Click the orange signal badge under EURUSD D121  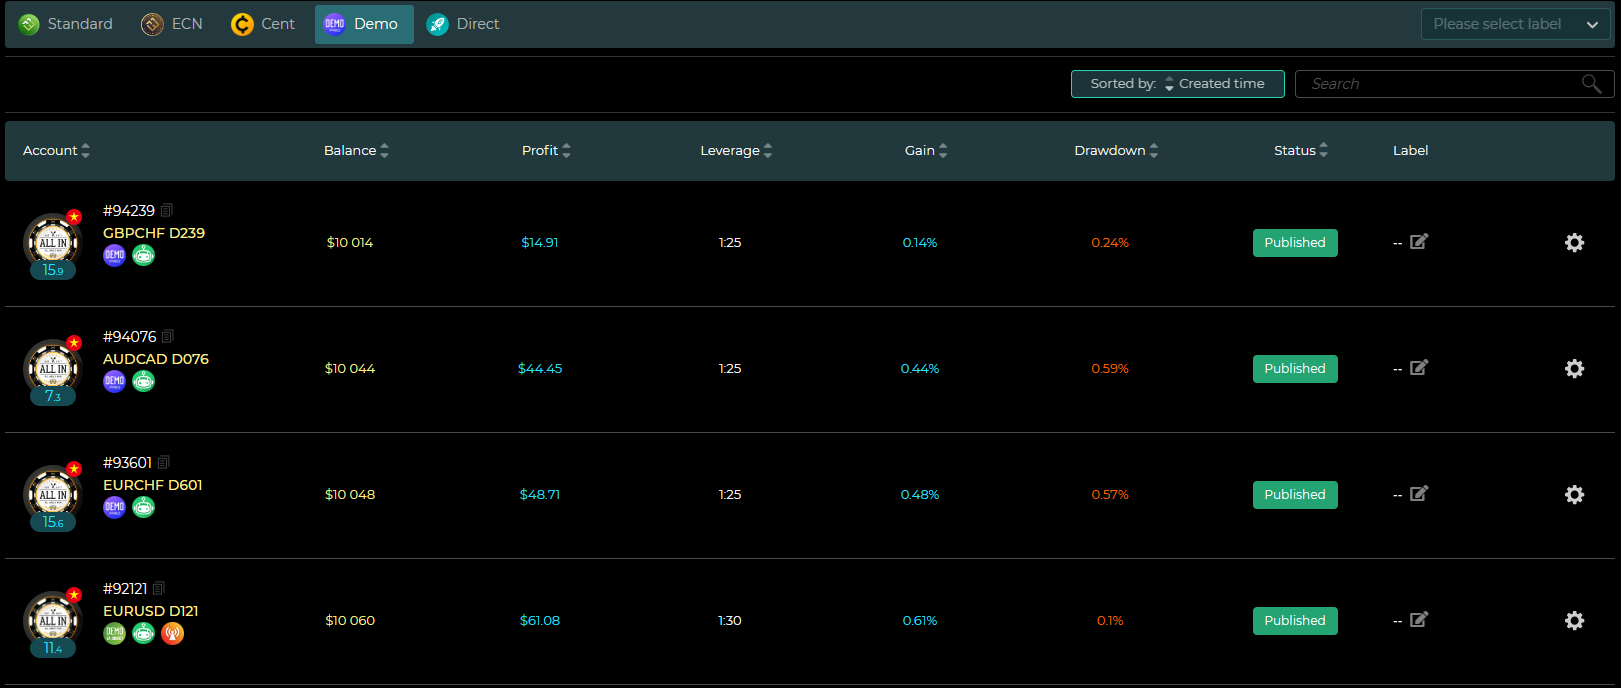click(x=173, y=634)
